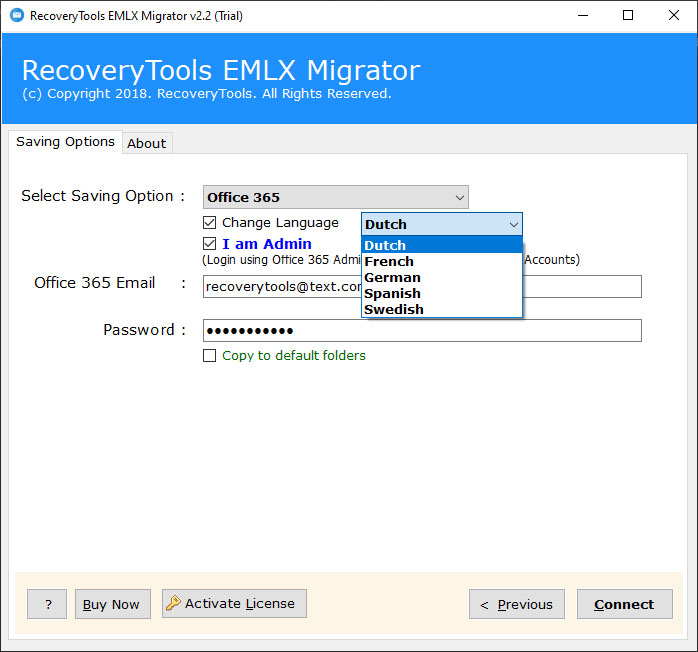Image resolution: width=698 pixels, height=652 pixels.
Task: Switch to the About tab
Action: (146, 143)
